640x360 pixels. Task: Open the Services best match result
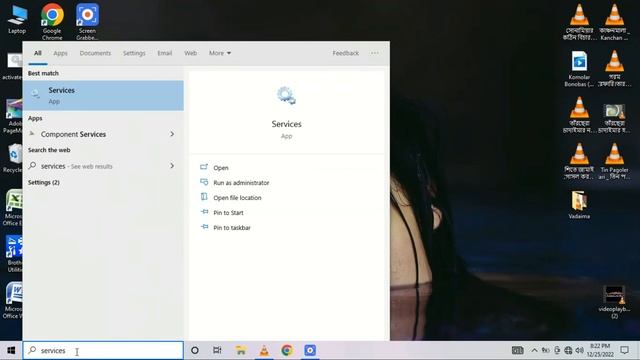pos(103,96)
